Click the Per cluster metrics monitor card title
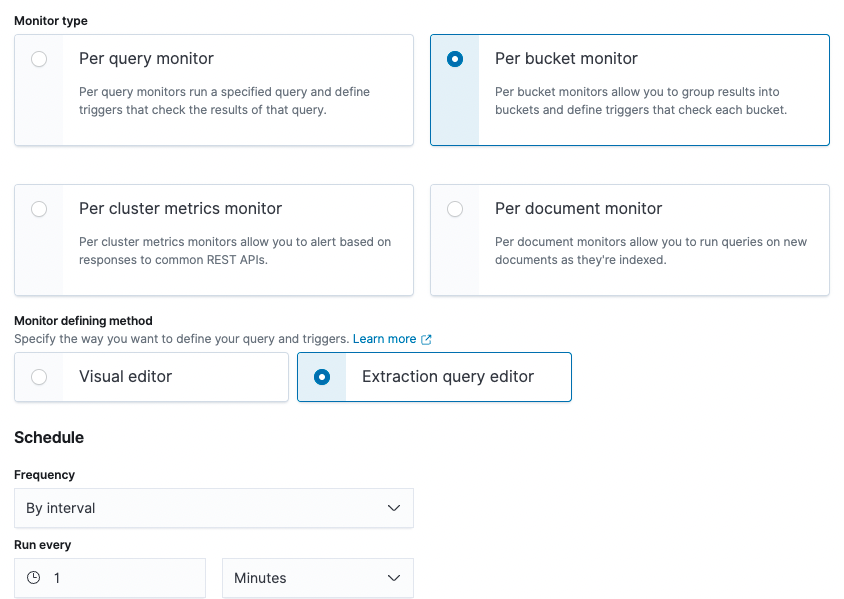 tap(180, 209)
